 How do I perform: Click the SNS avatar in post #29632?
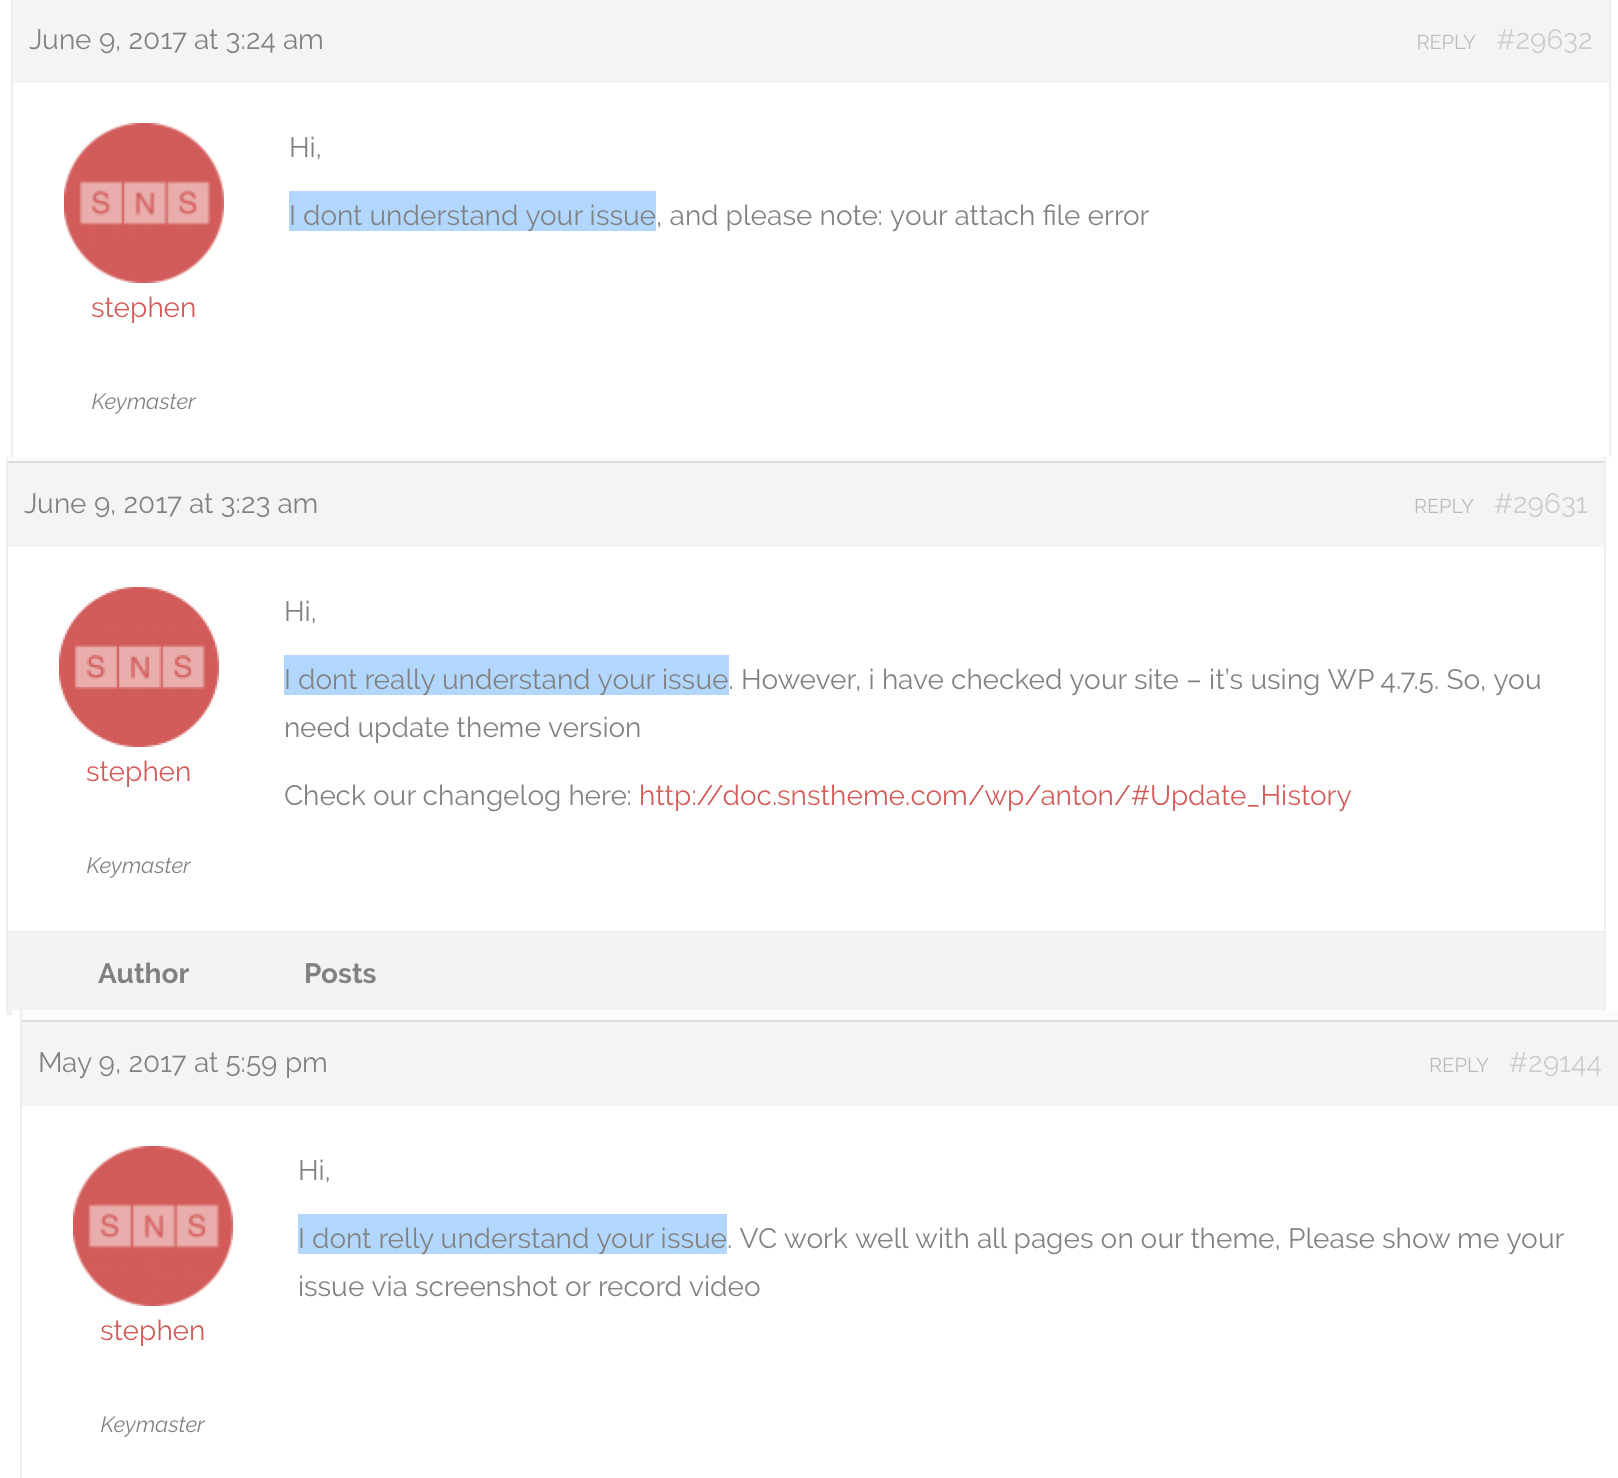pos(143,203)
